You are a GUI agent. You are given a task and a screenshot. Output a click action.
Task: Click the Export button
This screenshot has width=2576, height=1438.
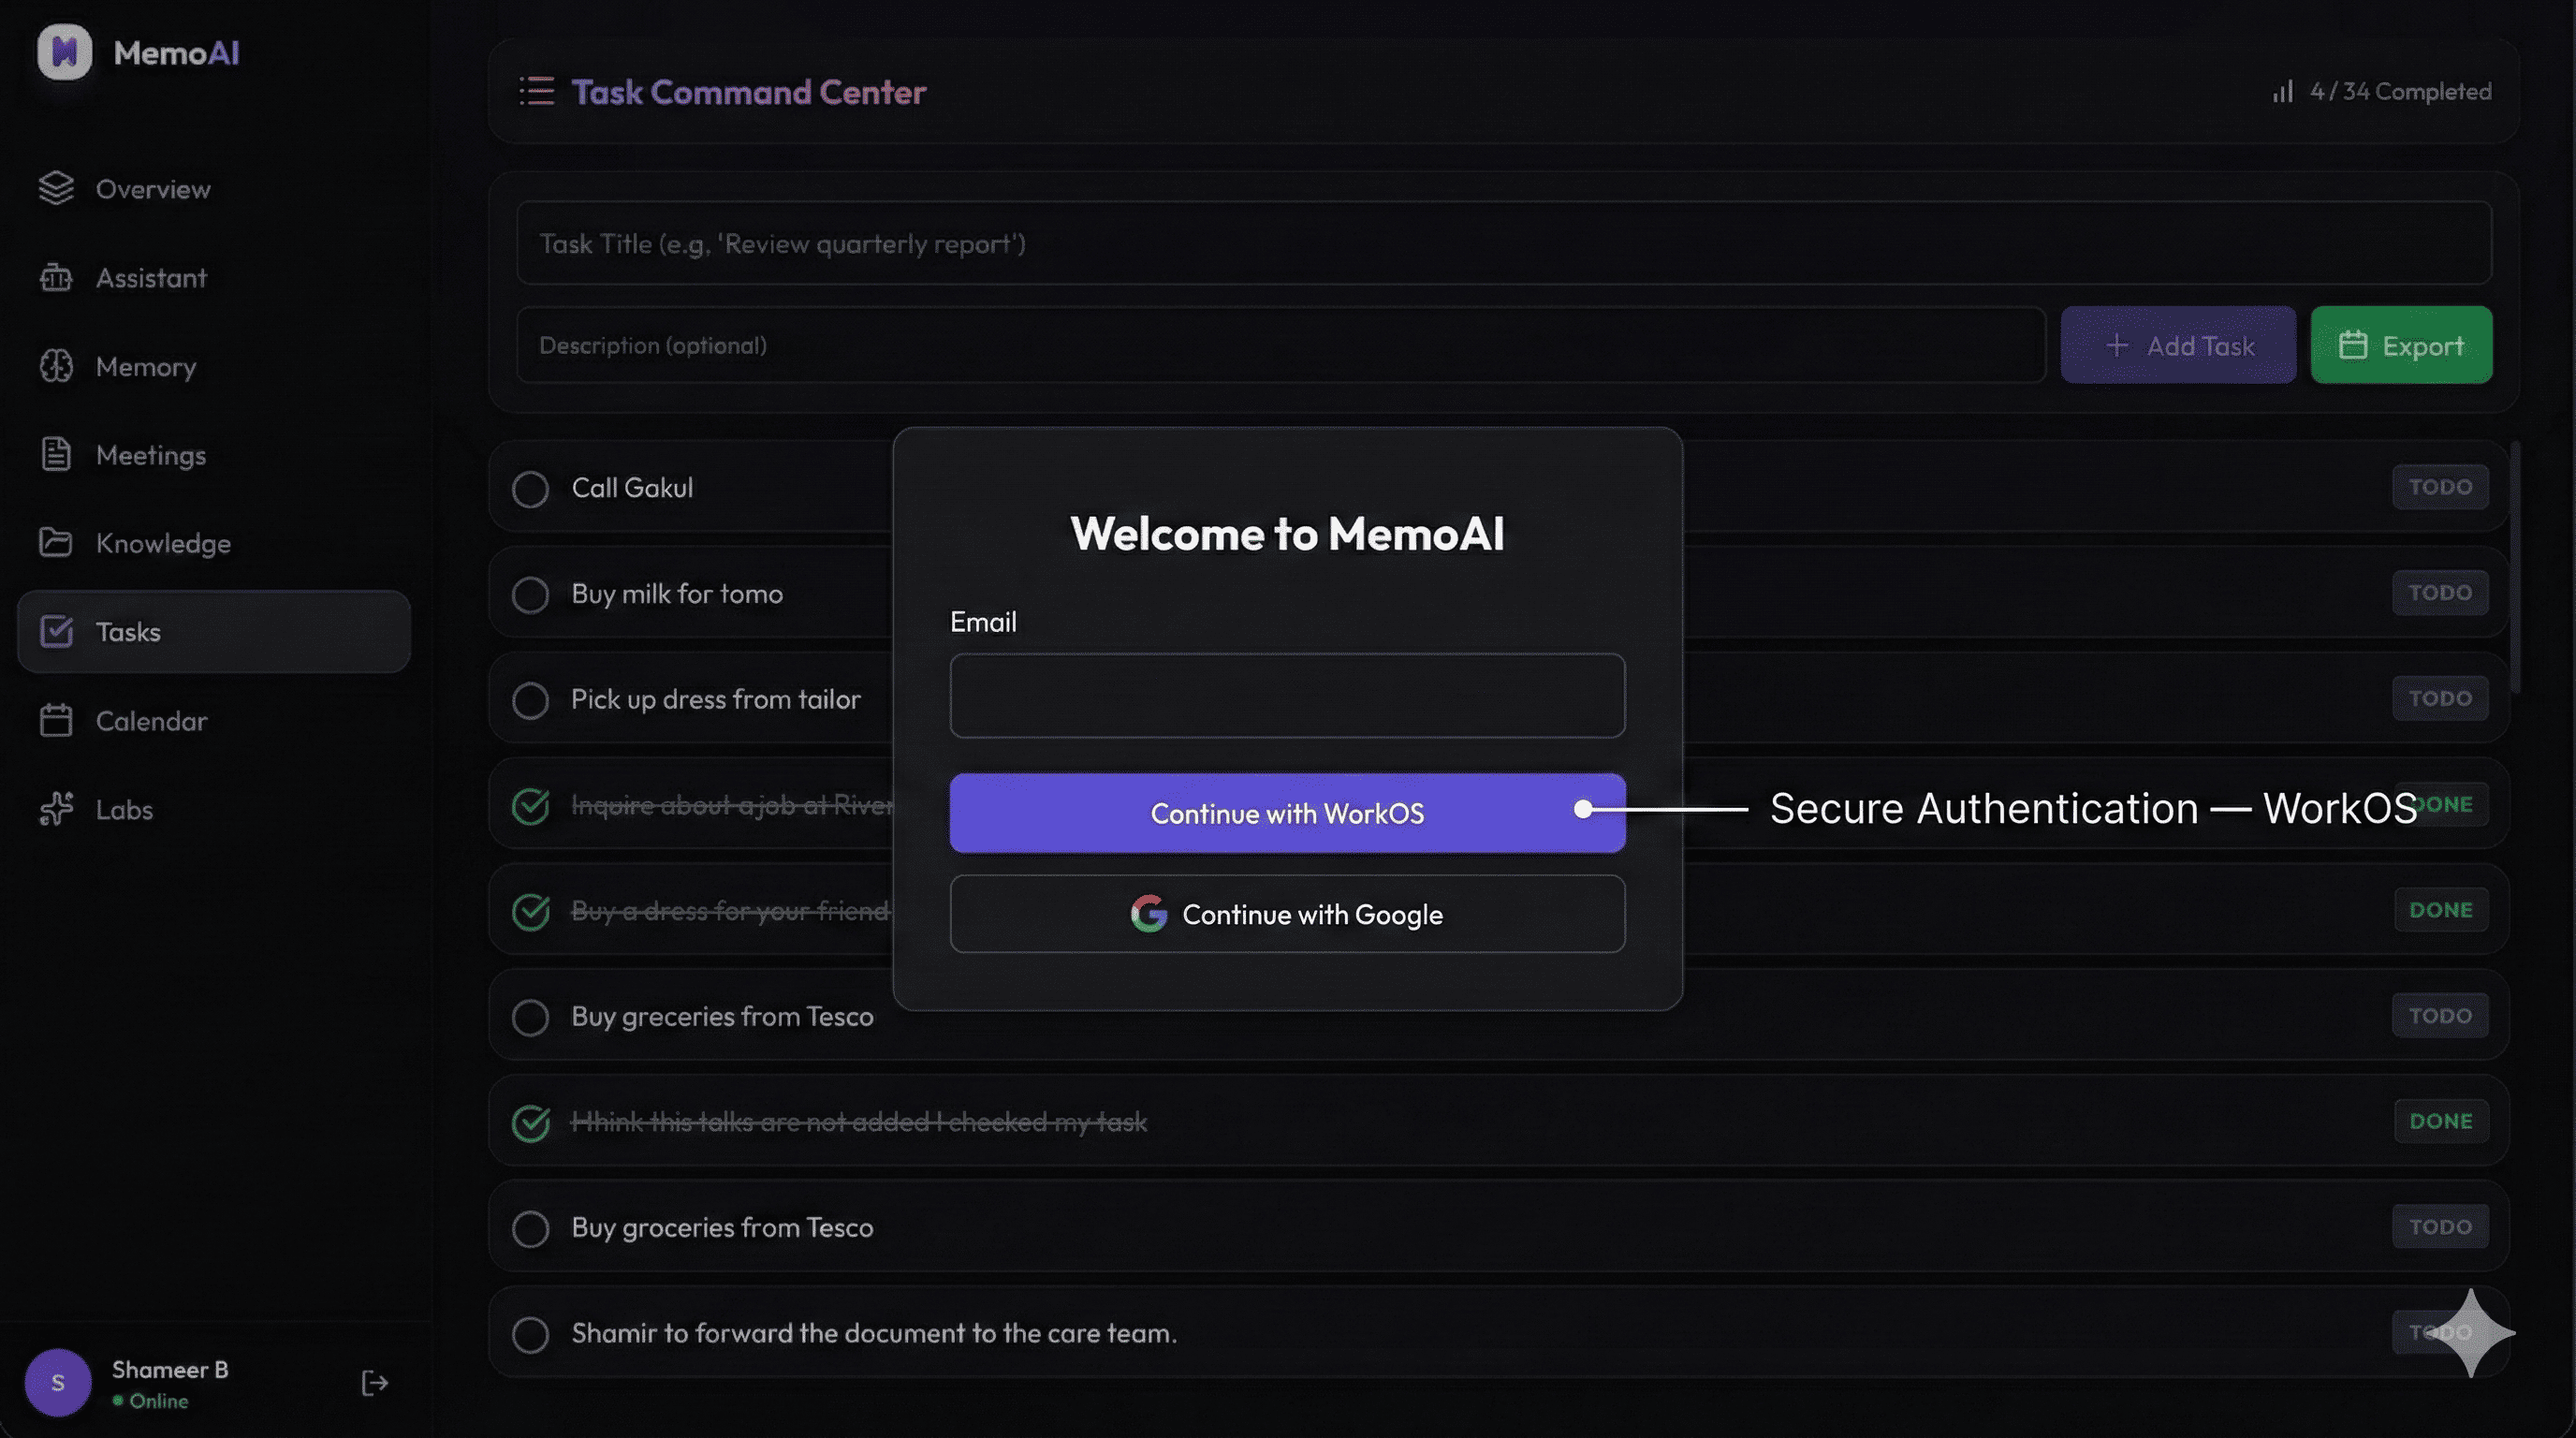[x=2400, y=345]
